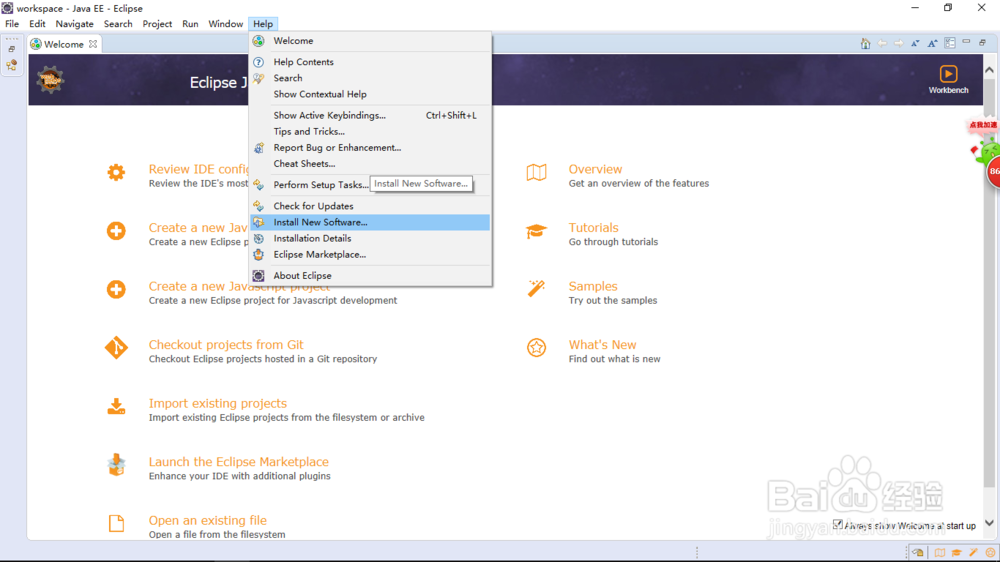Click the Tutorials cap icon in status bar

957,552
